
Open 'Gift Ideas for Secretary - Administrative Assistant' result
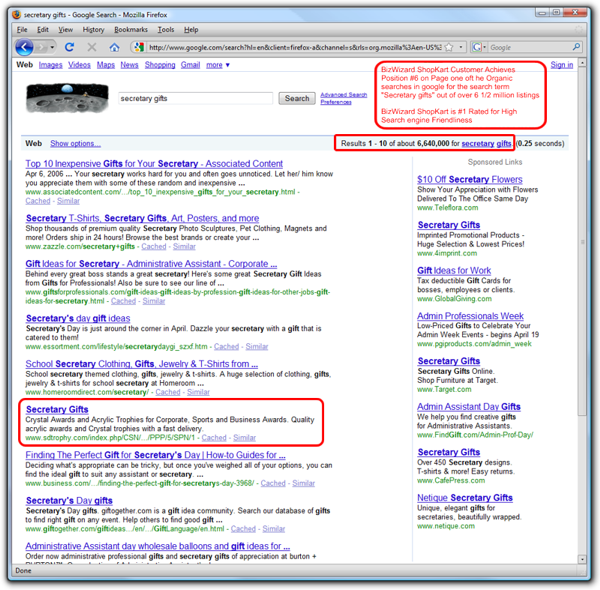pos(151,264)
